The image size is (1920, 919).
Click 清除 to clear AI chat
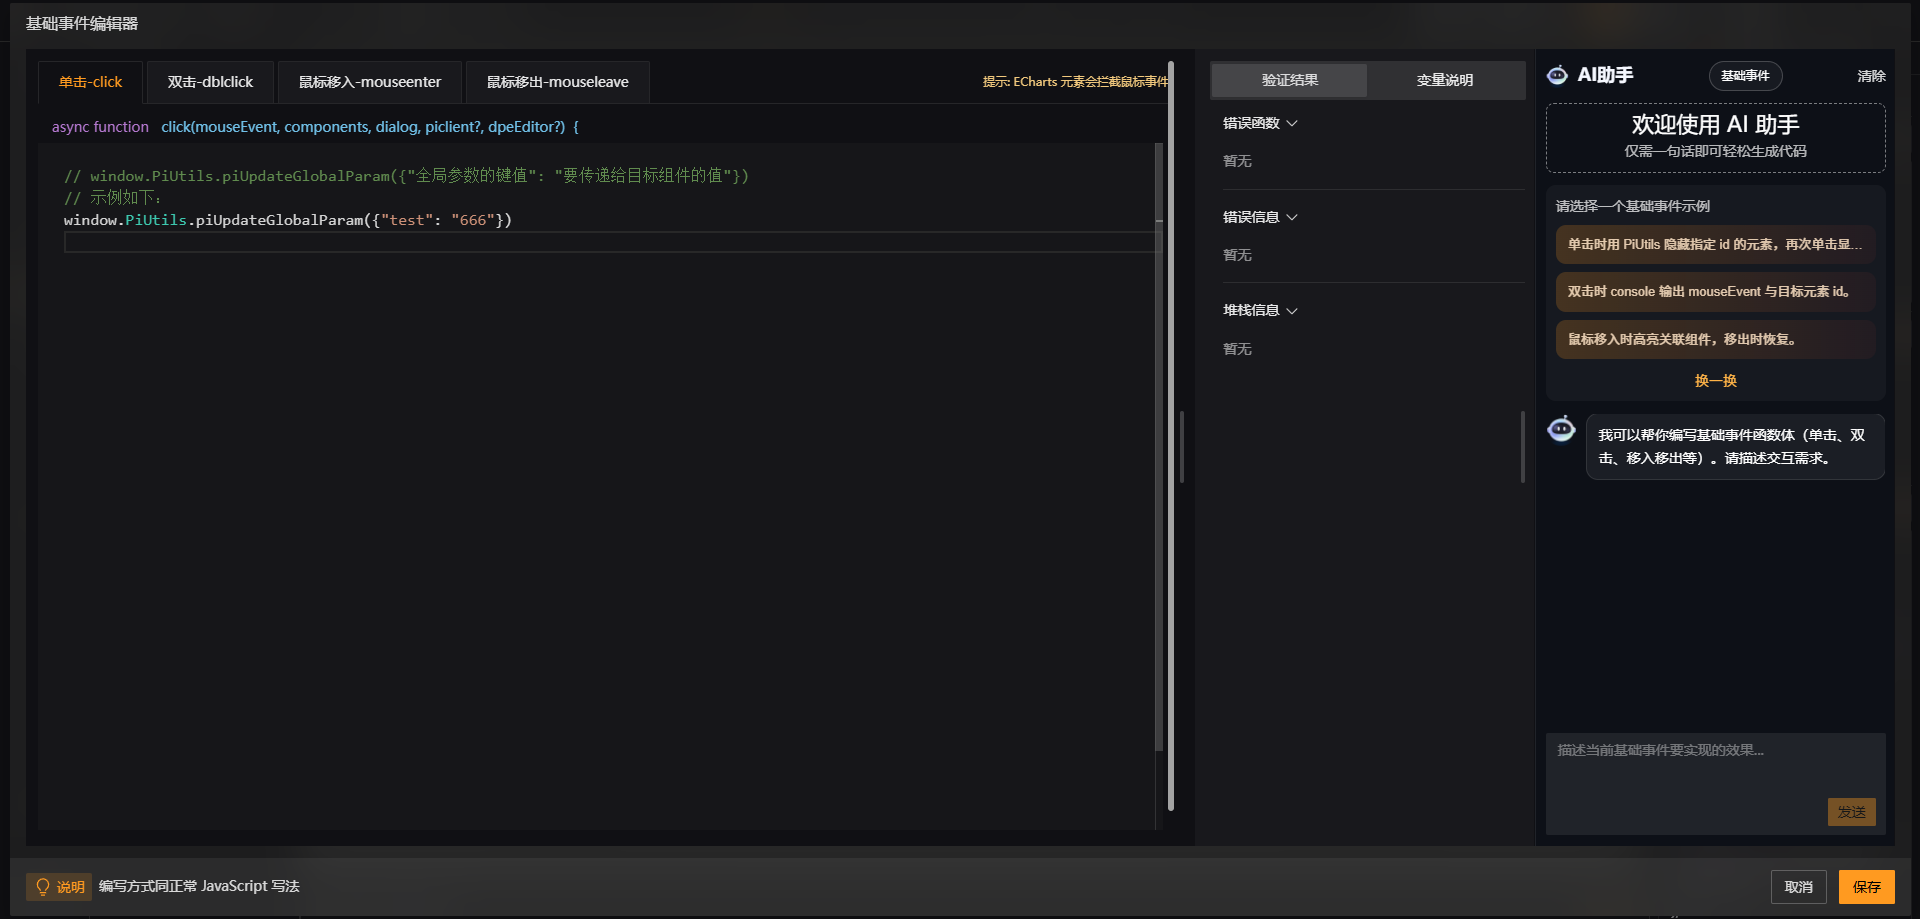pos(1871,76)
